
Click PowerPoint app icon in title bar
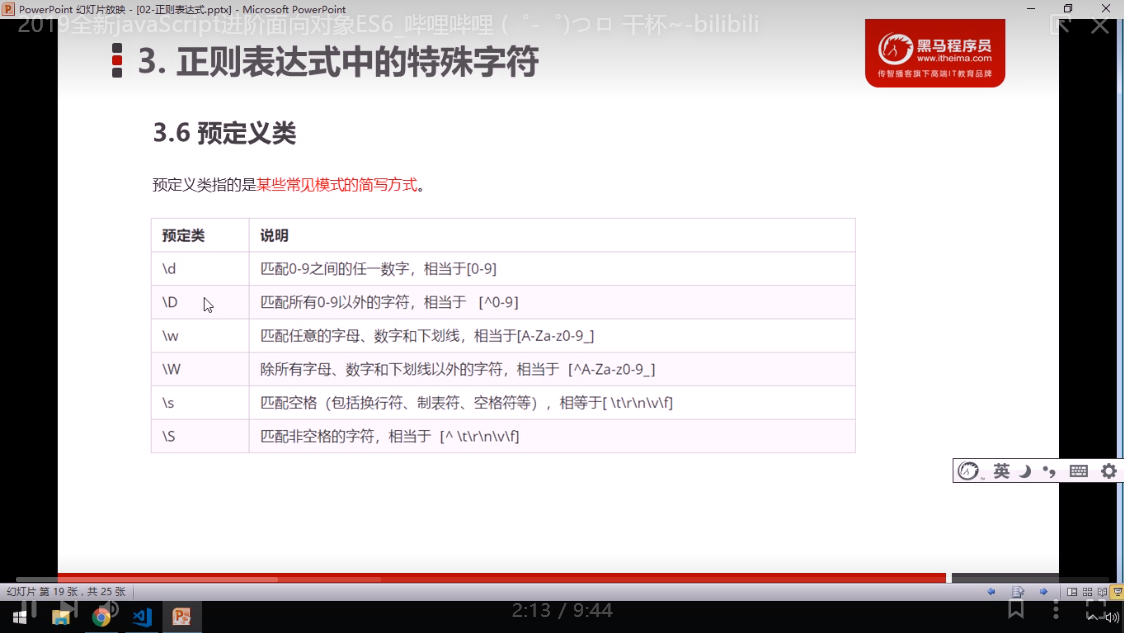[9, 9]
